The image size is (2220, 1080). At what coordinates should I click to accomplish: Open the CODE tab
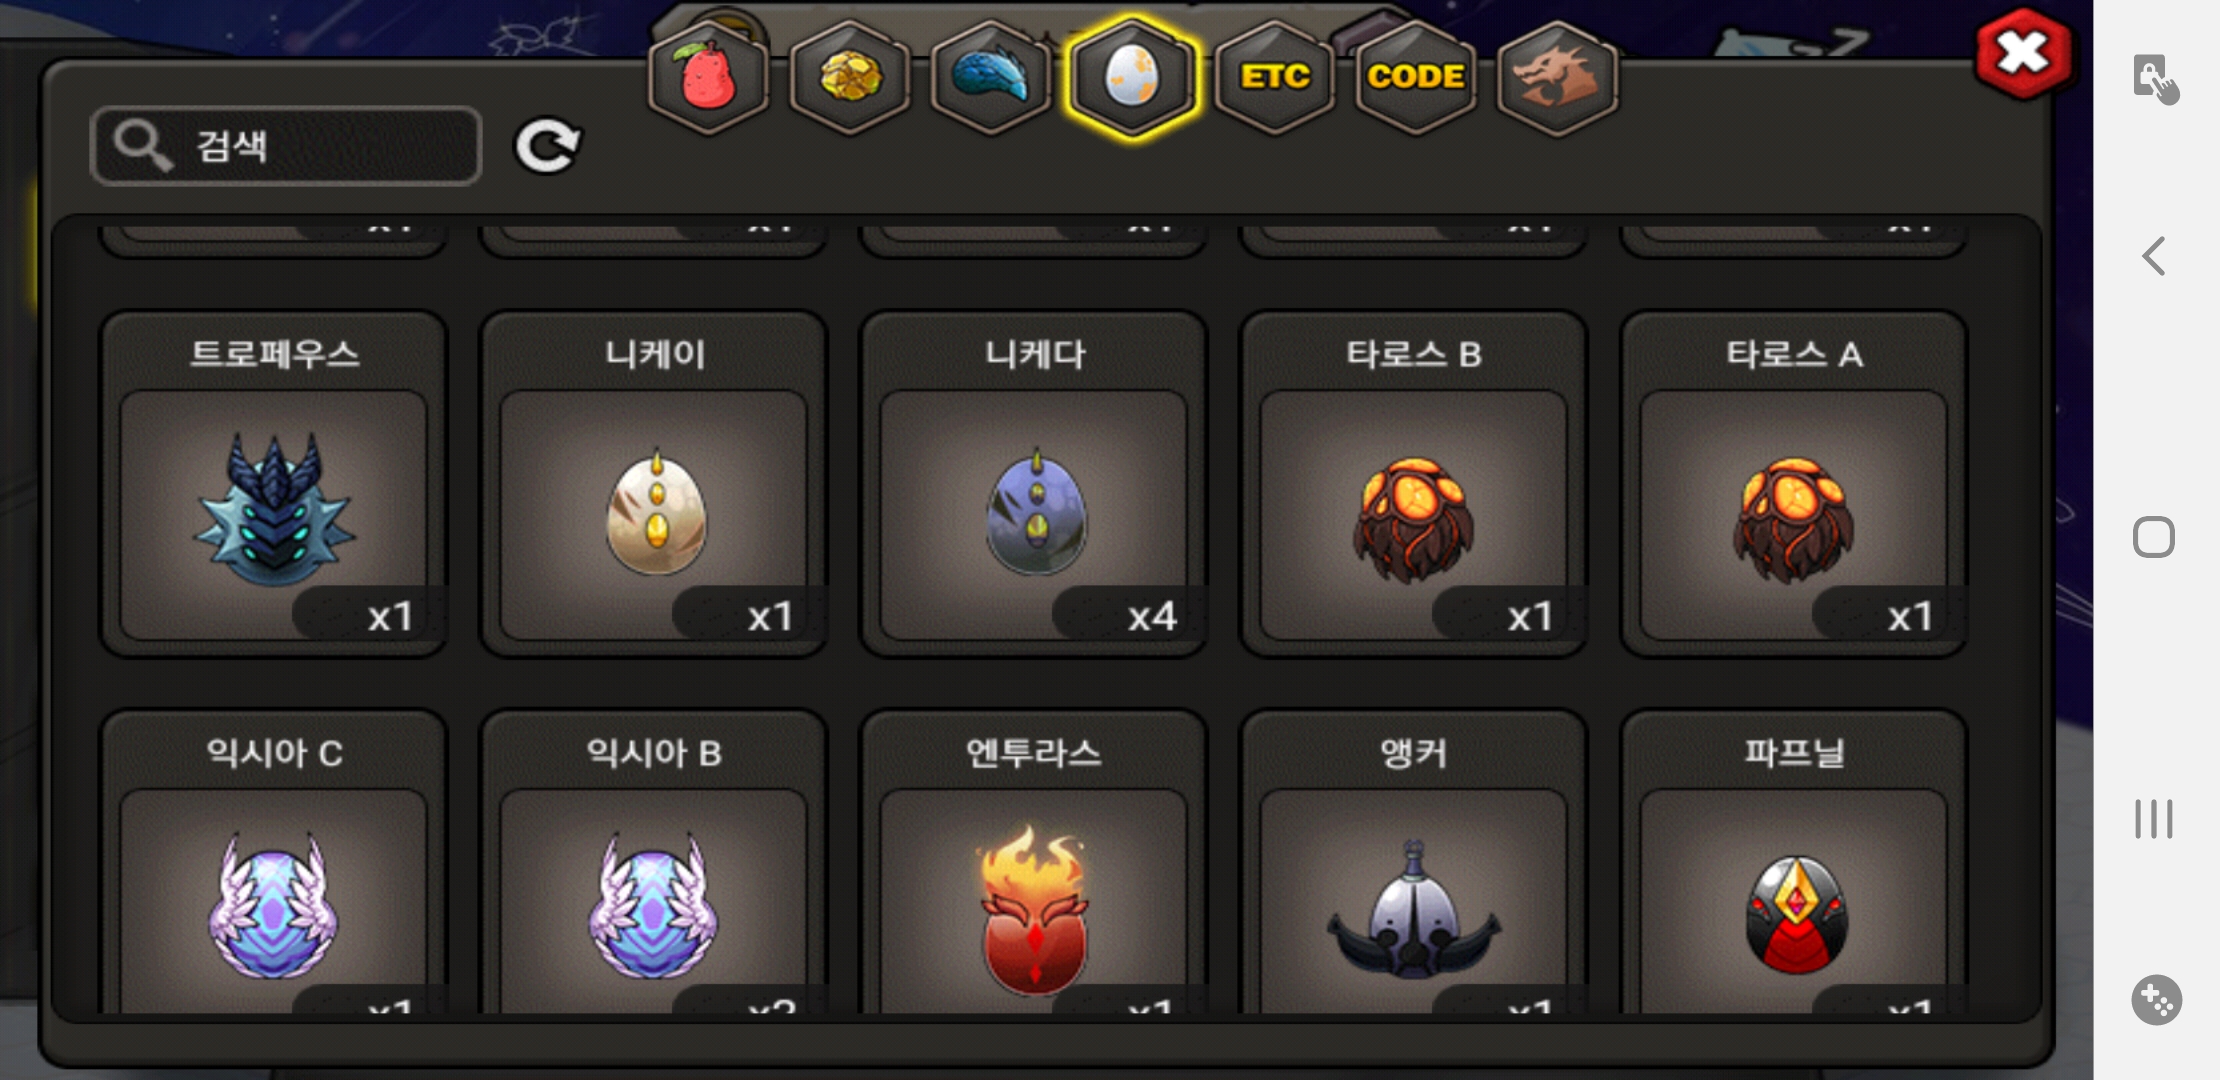[1416, 77]
